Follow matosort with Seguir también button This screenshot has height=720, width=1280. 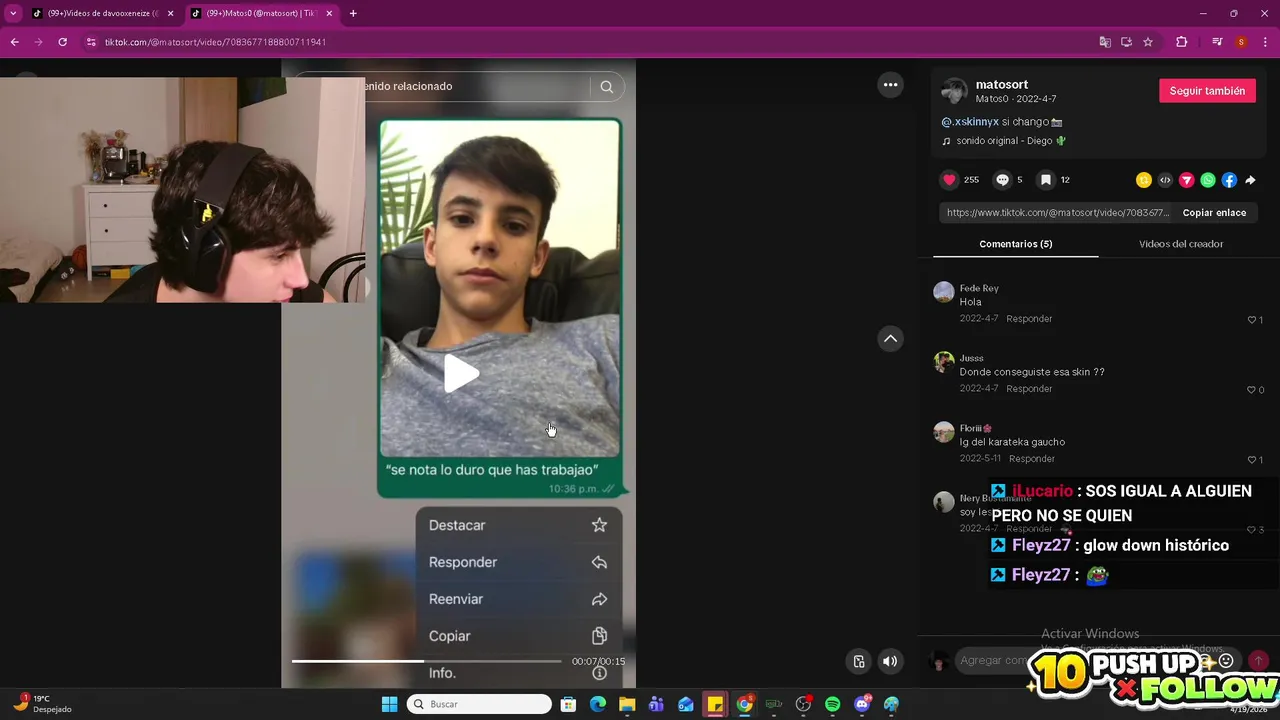click(x=1207, y=91)
